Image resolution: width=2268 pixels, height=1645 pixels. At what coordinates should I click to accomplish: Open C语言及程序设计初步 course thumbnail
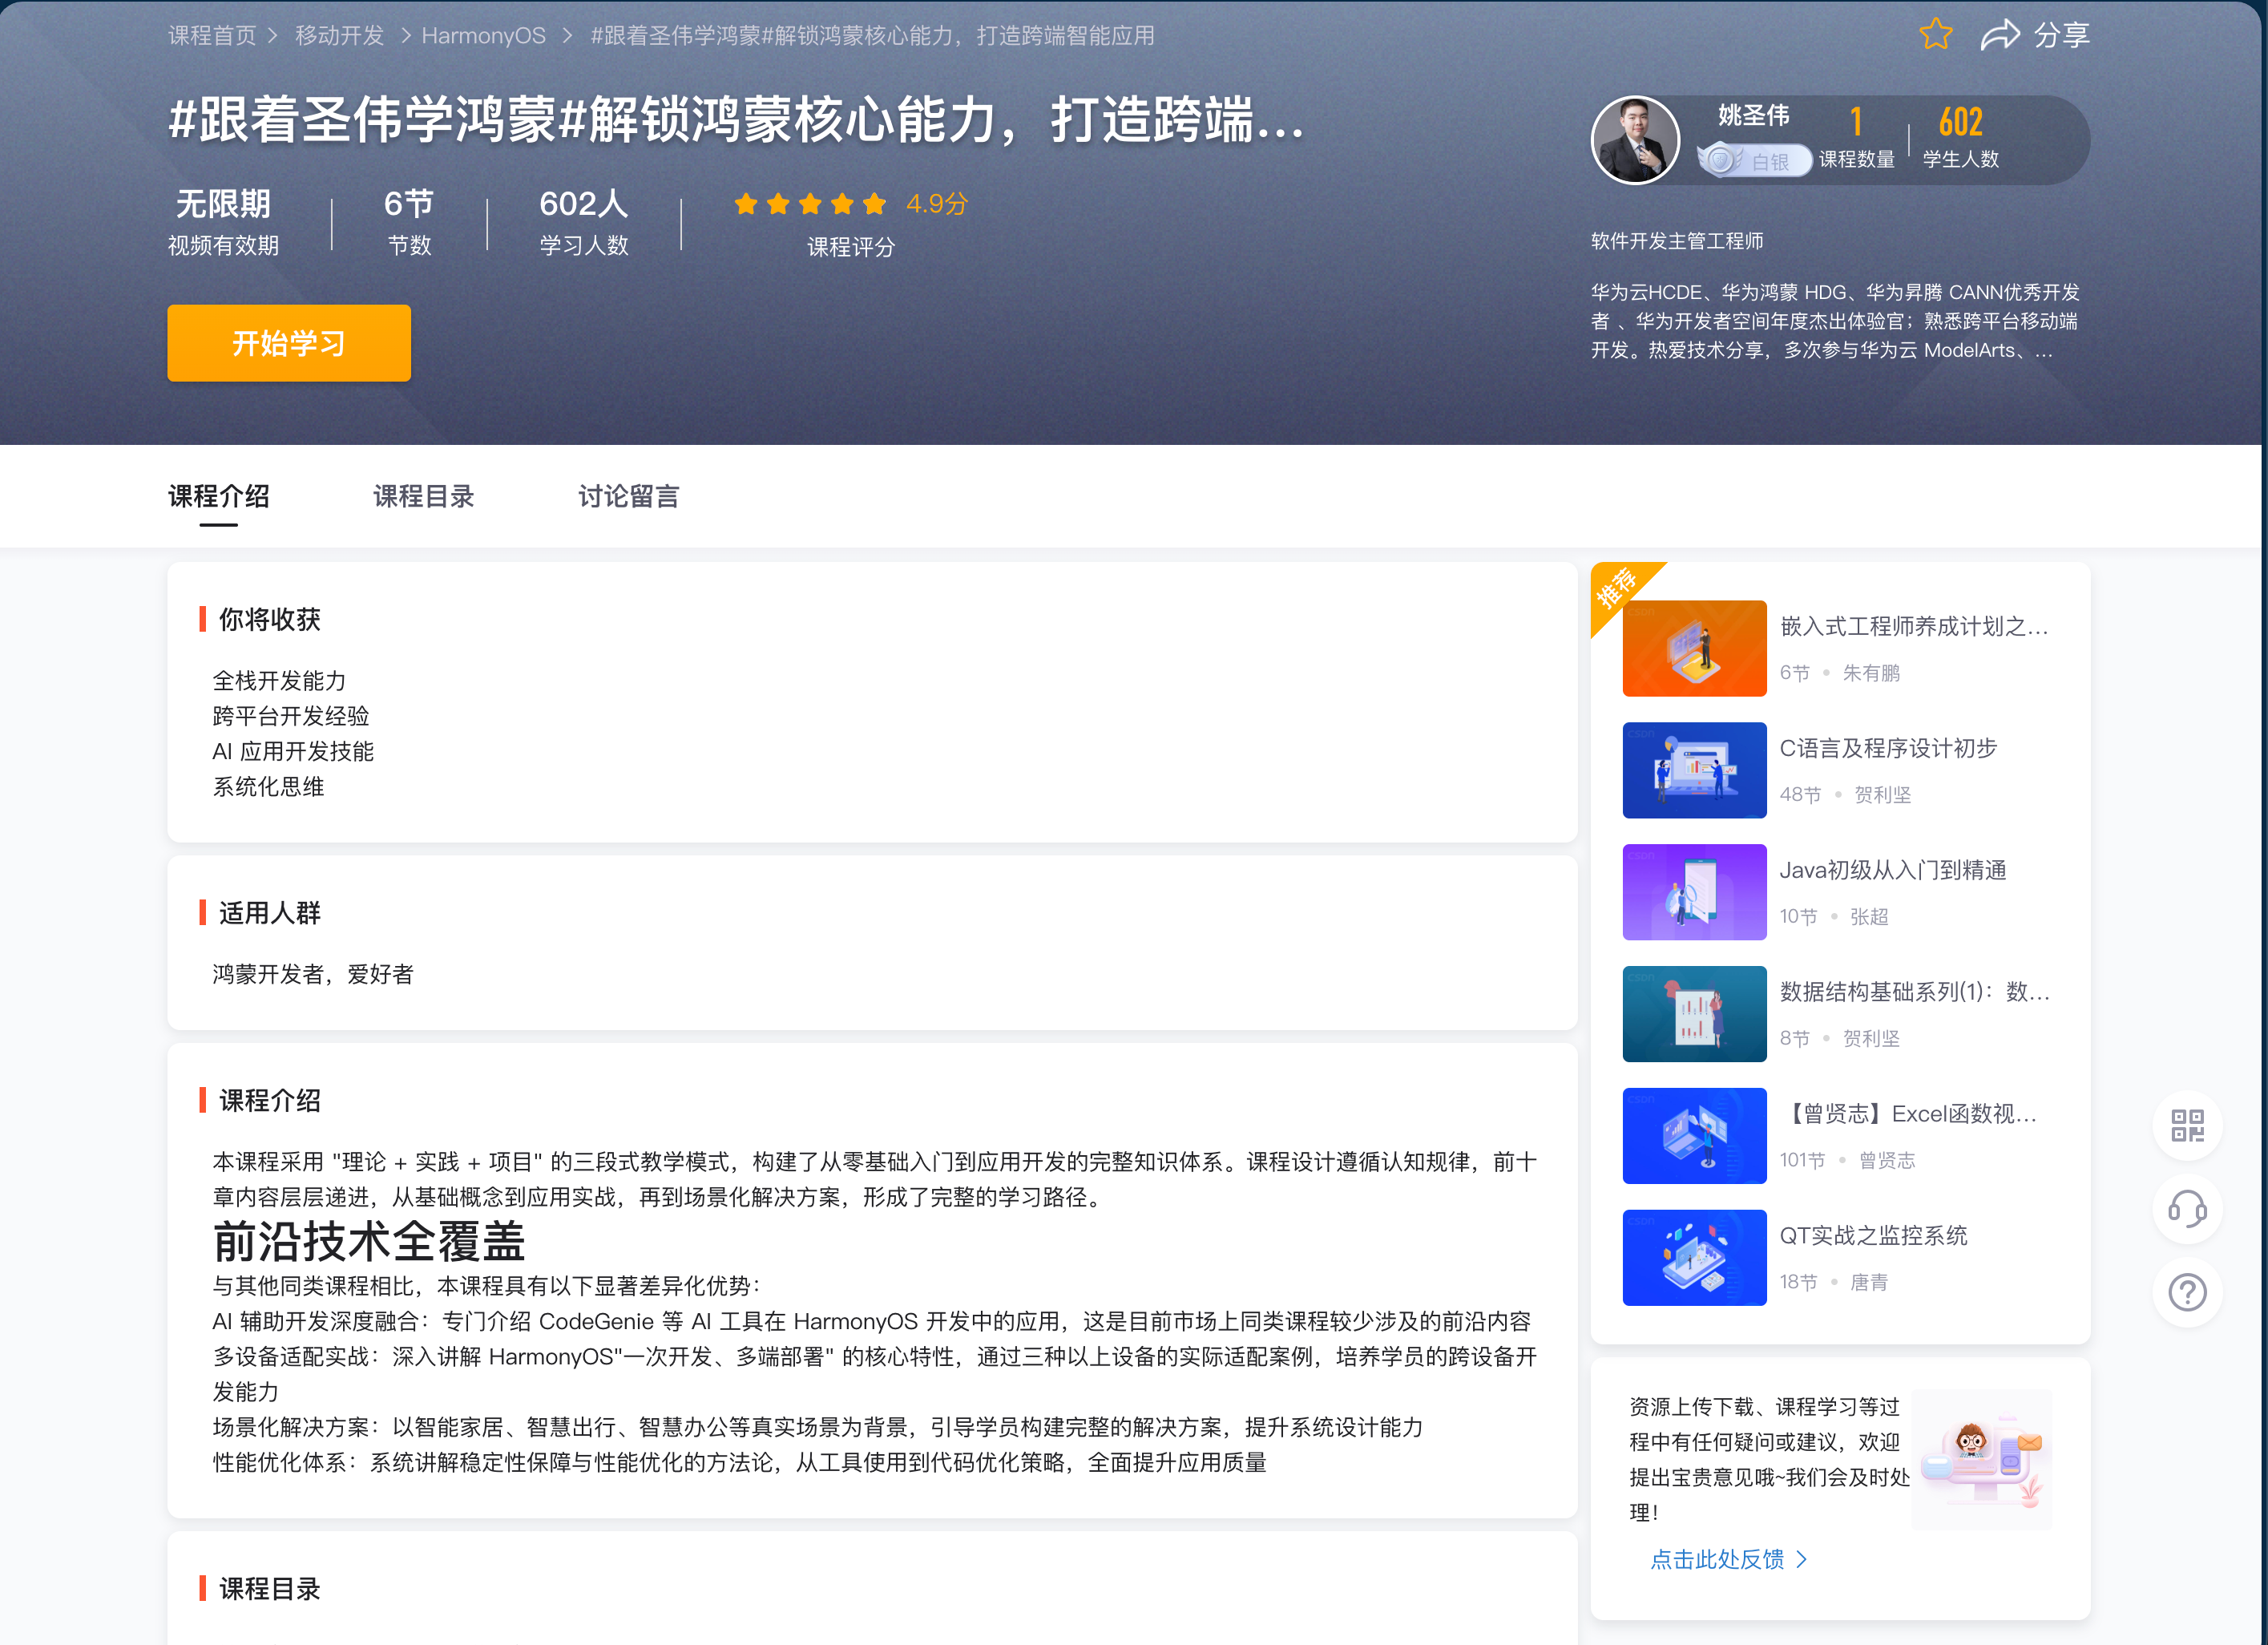[x=1694, y=770]
